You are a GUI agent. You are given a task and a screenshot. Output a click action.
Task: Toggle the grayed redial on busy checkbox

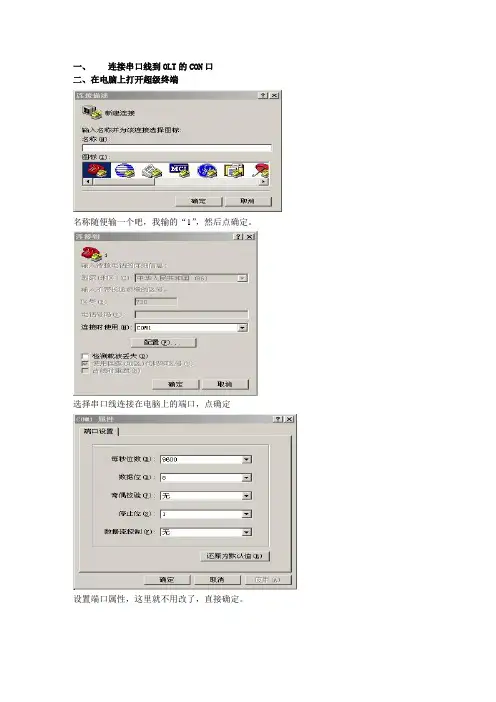pos(85,371)
